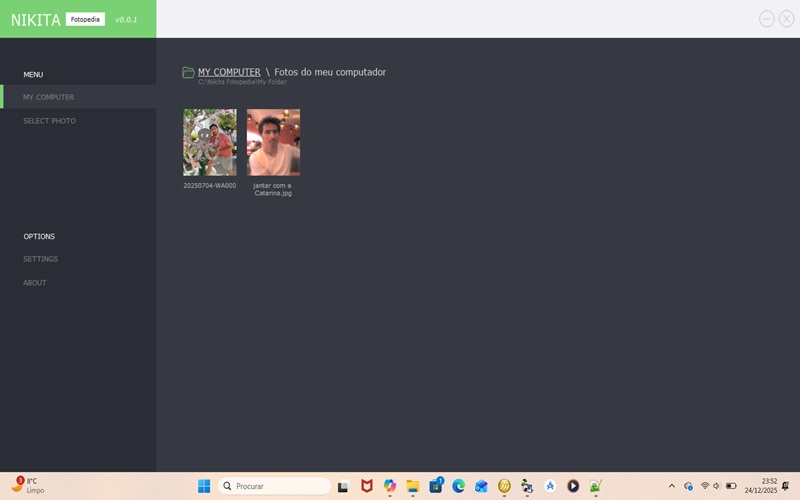The image size is (800, 500).
Task: Open Microsoft Edge from the taskbar
Action: point(459,486)
